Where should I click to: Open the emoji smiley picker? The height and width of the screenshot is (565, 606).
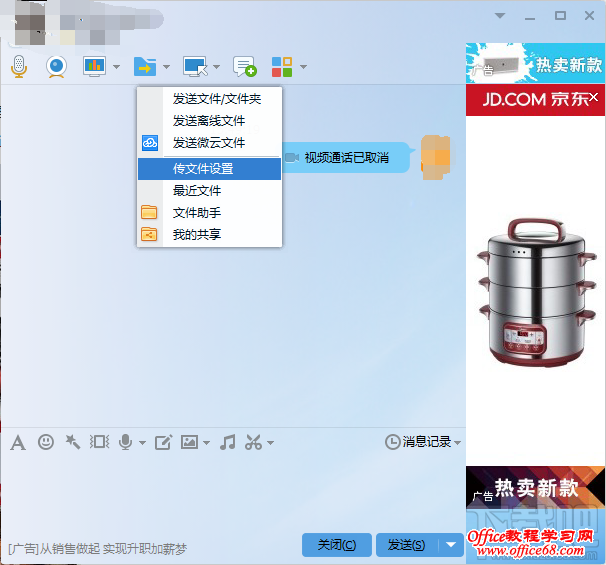coord(46,442)
